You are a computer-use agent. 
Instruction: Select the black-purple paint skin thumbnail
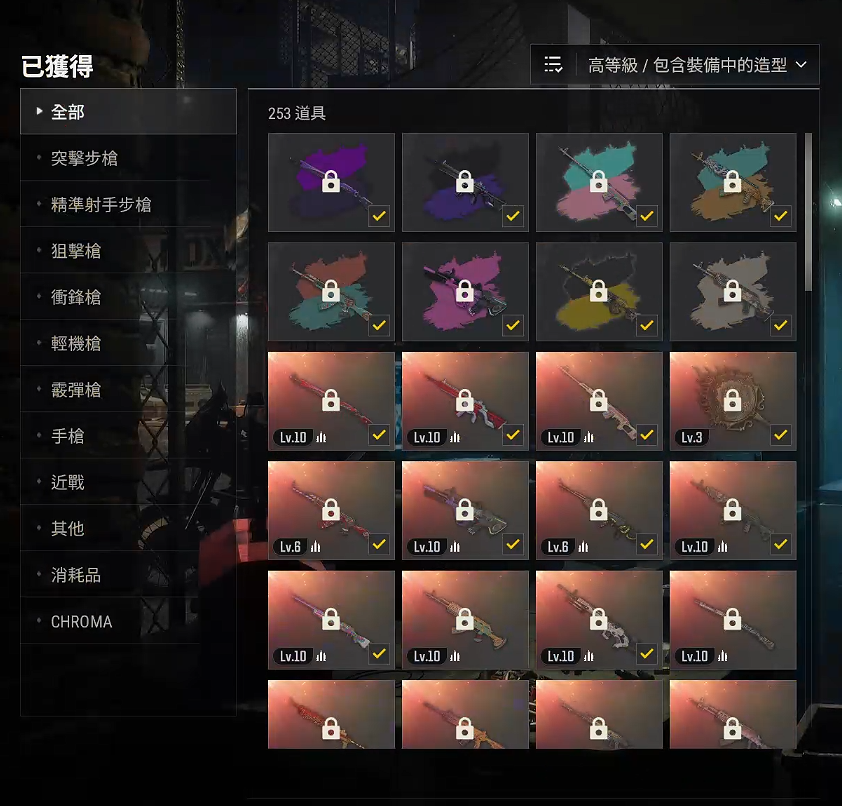coord(465,183)
